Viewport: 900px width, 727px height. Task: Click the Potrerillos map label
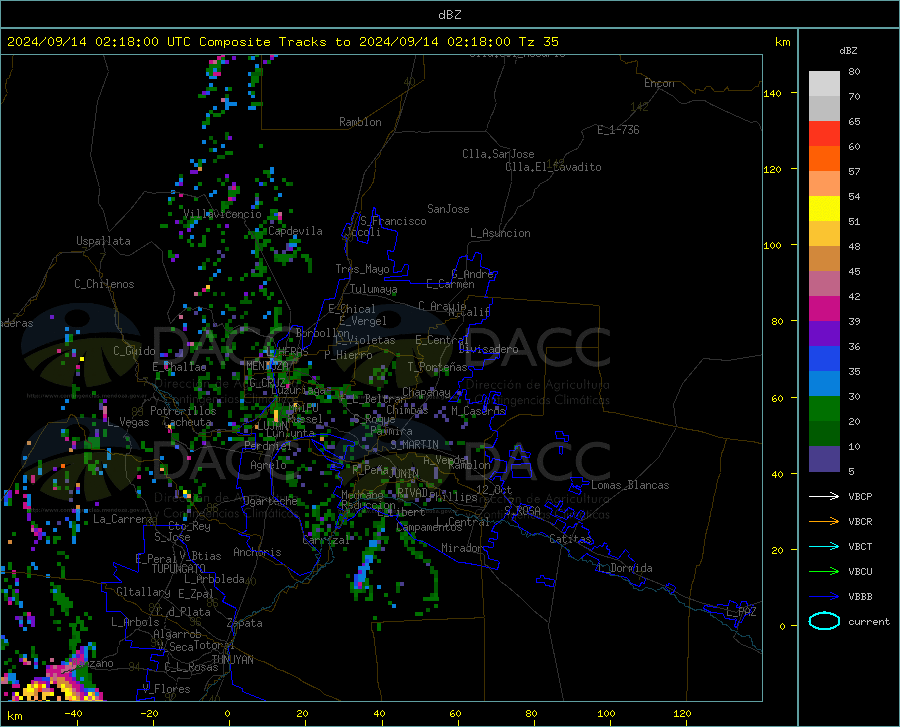point(183,411)
